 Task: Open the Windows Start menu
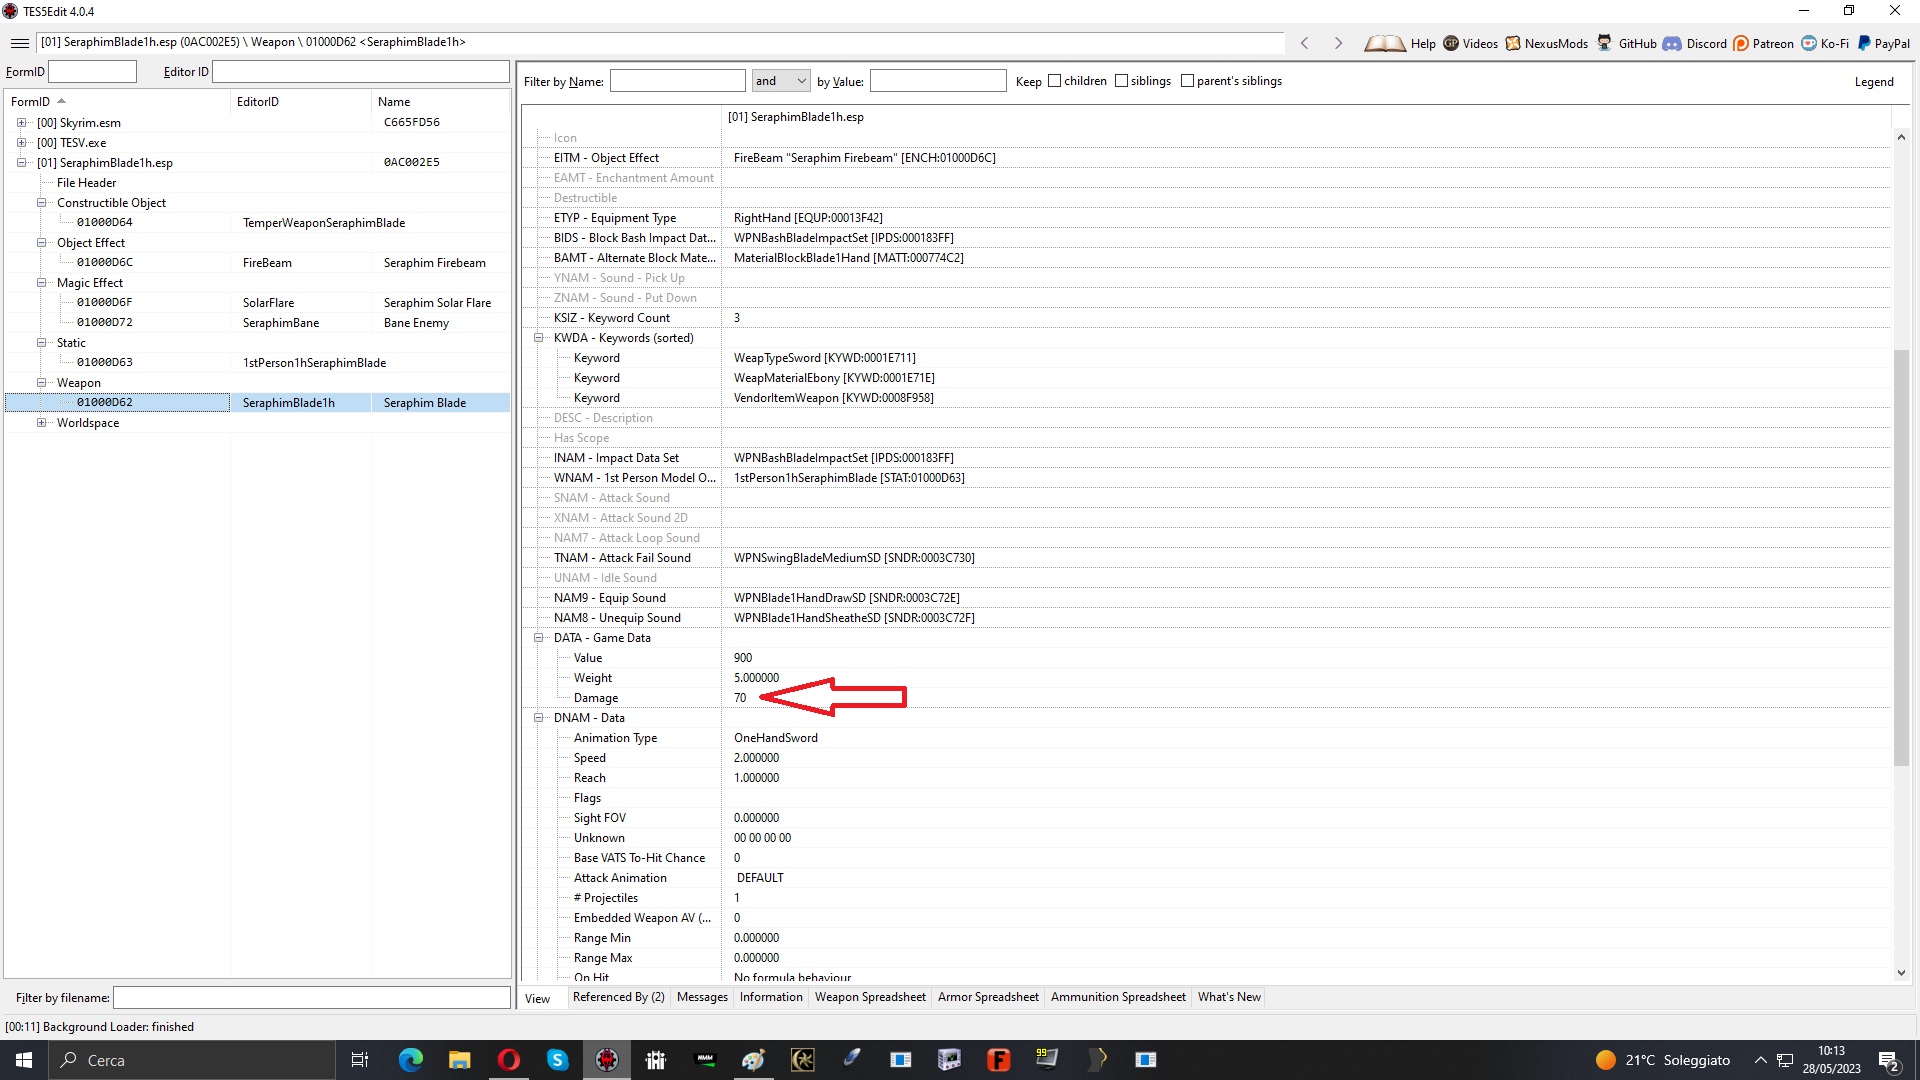point(24,1060)
